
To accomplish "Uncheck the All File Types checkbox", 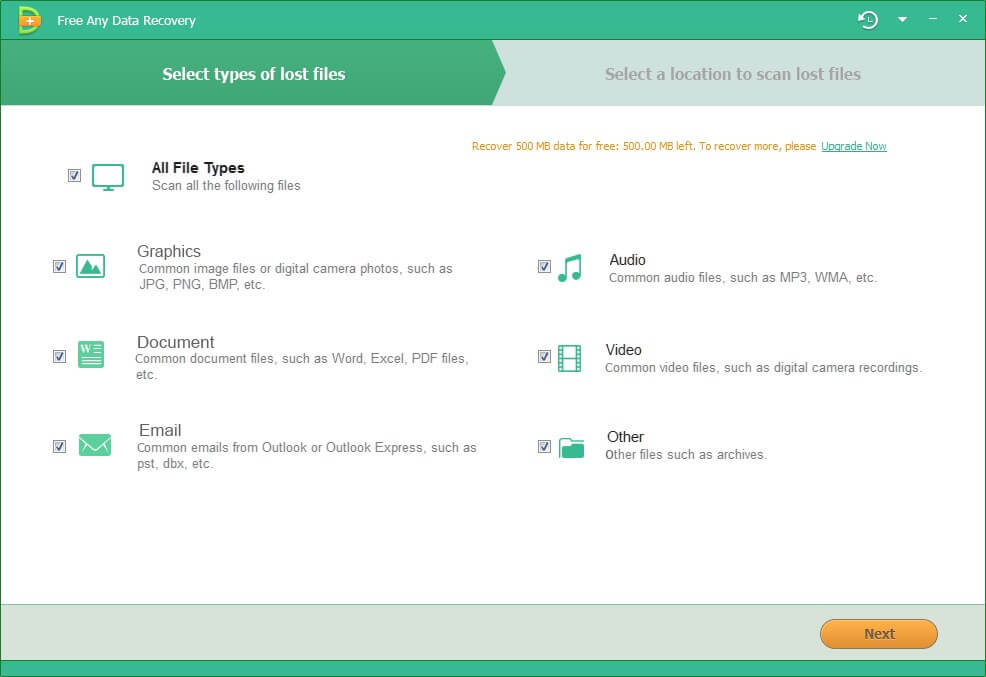I will (74, 175).
